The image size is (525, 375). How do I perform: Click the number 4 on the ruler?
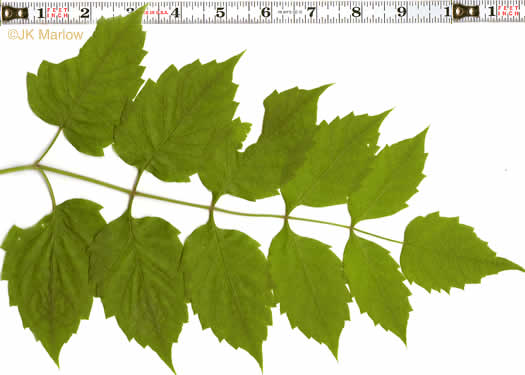[175, 13]
